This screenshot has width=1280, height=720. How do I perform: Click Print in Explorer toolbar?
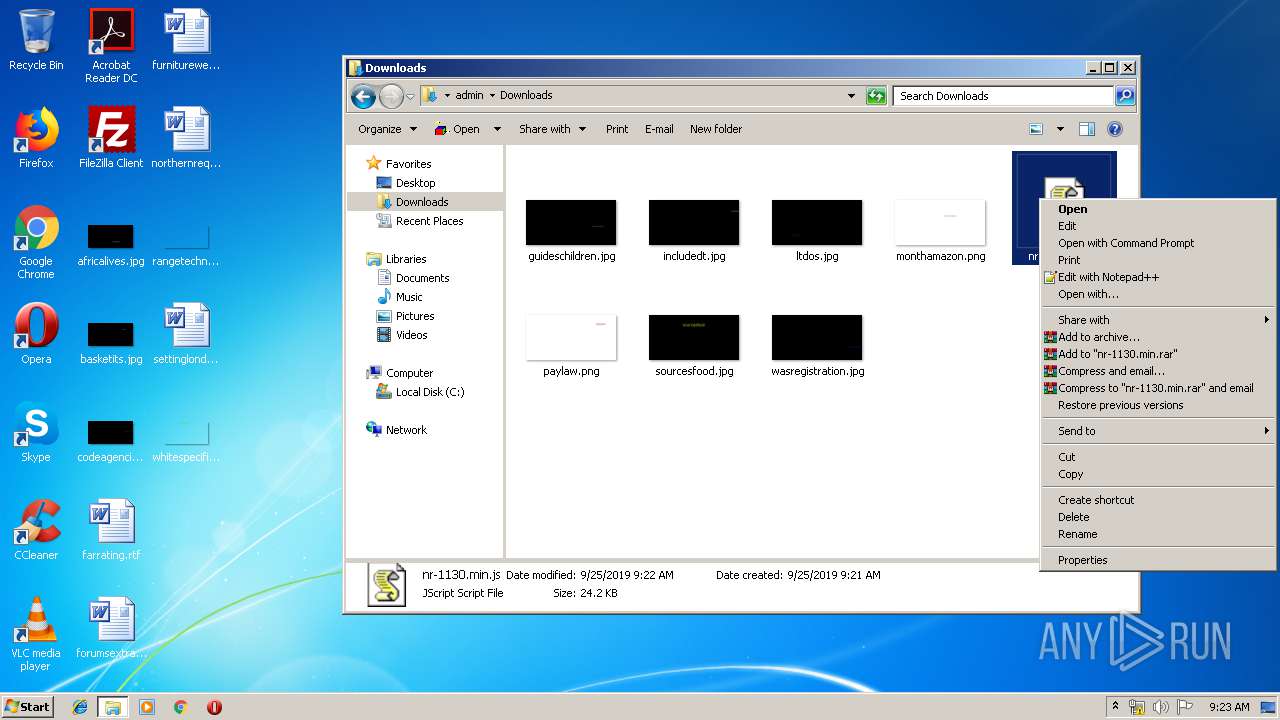click(617, 129)
